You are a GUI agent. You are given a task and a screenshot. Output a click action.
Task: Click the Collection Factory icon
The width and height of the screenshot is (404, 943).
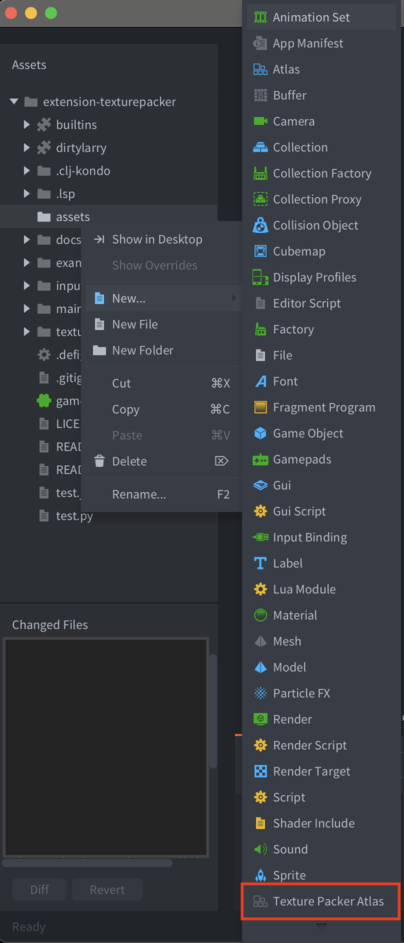click(260, 173)
